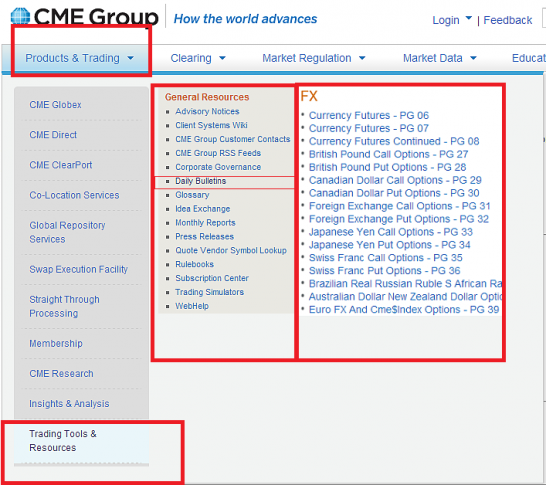Open Canadian Dollar Put Options - PG 30
This screenshot has width=546, height=485.
pos(394,193)
